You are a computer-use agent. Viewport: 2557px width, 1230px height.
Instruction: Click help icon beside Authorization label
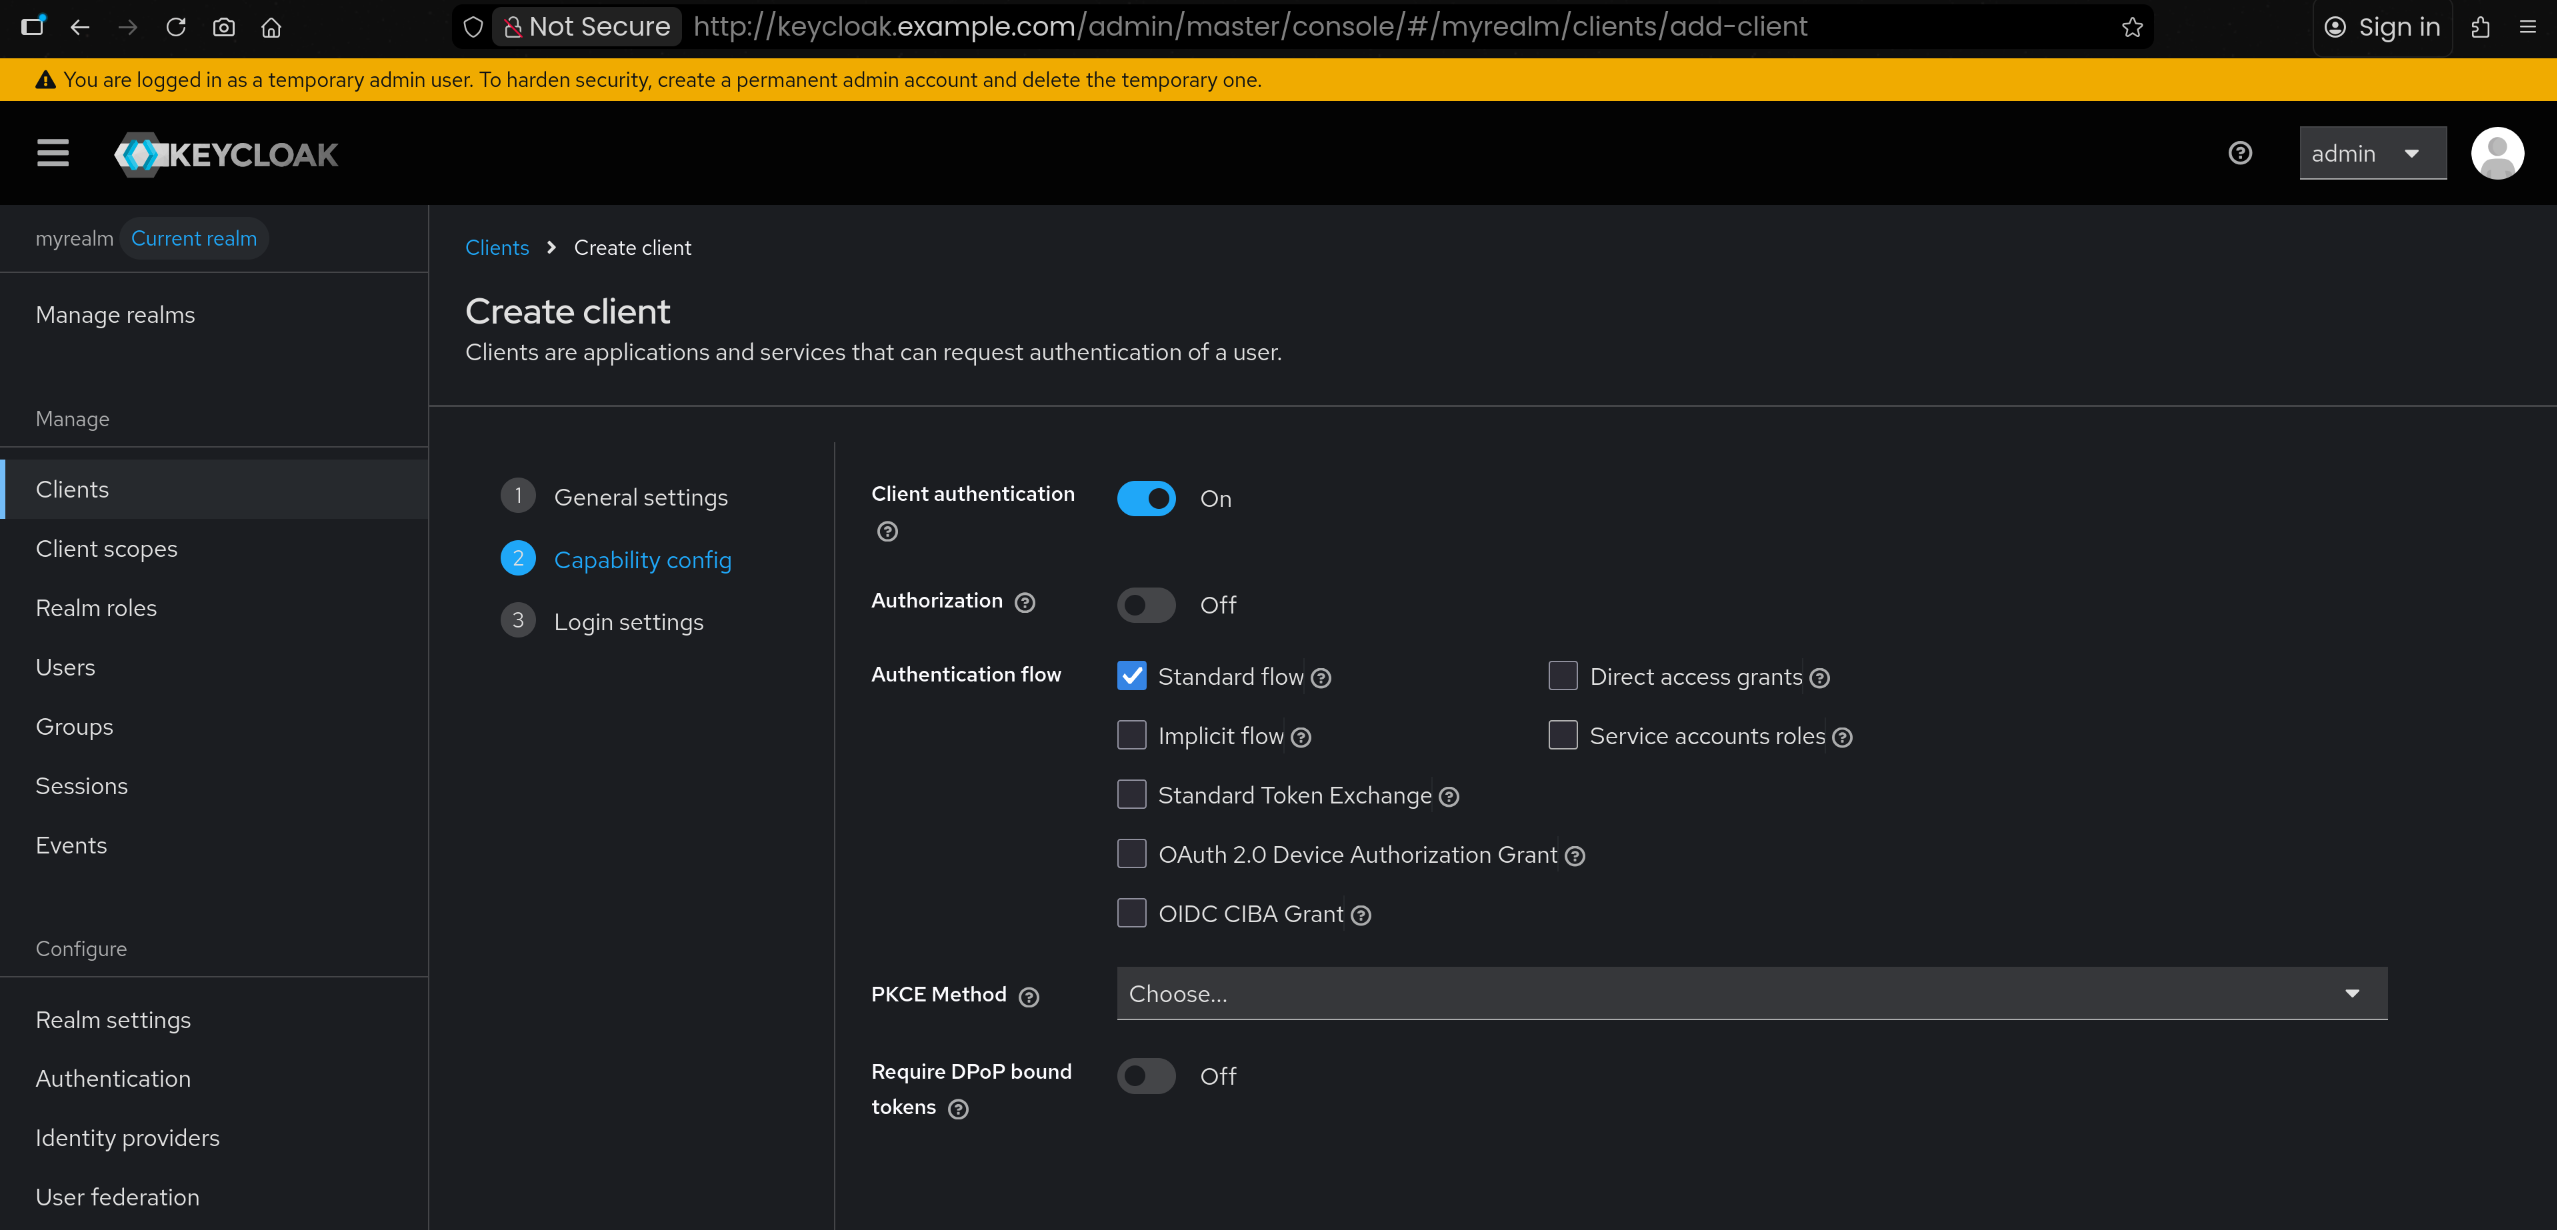[1025, 603]
